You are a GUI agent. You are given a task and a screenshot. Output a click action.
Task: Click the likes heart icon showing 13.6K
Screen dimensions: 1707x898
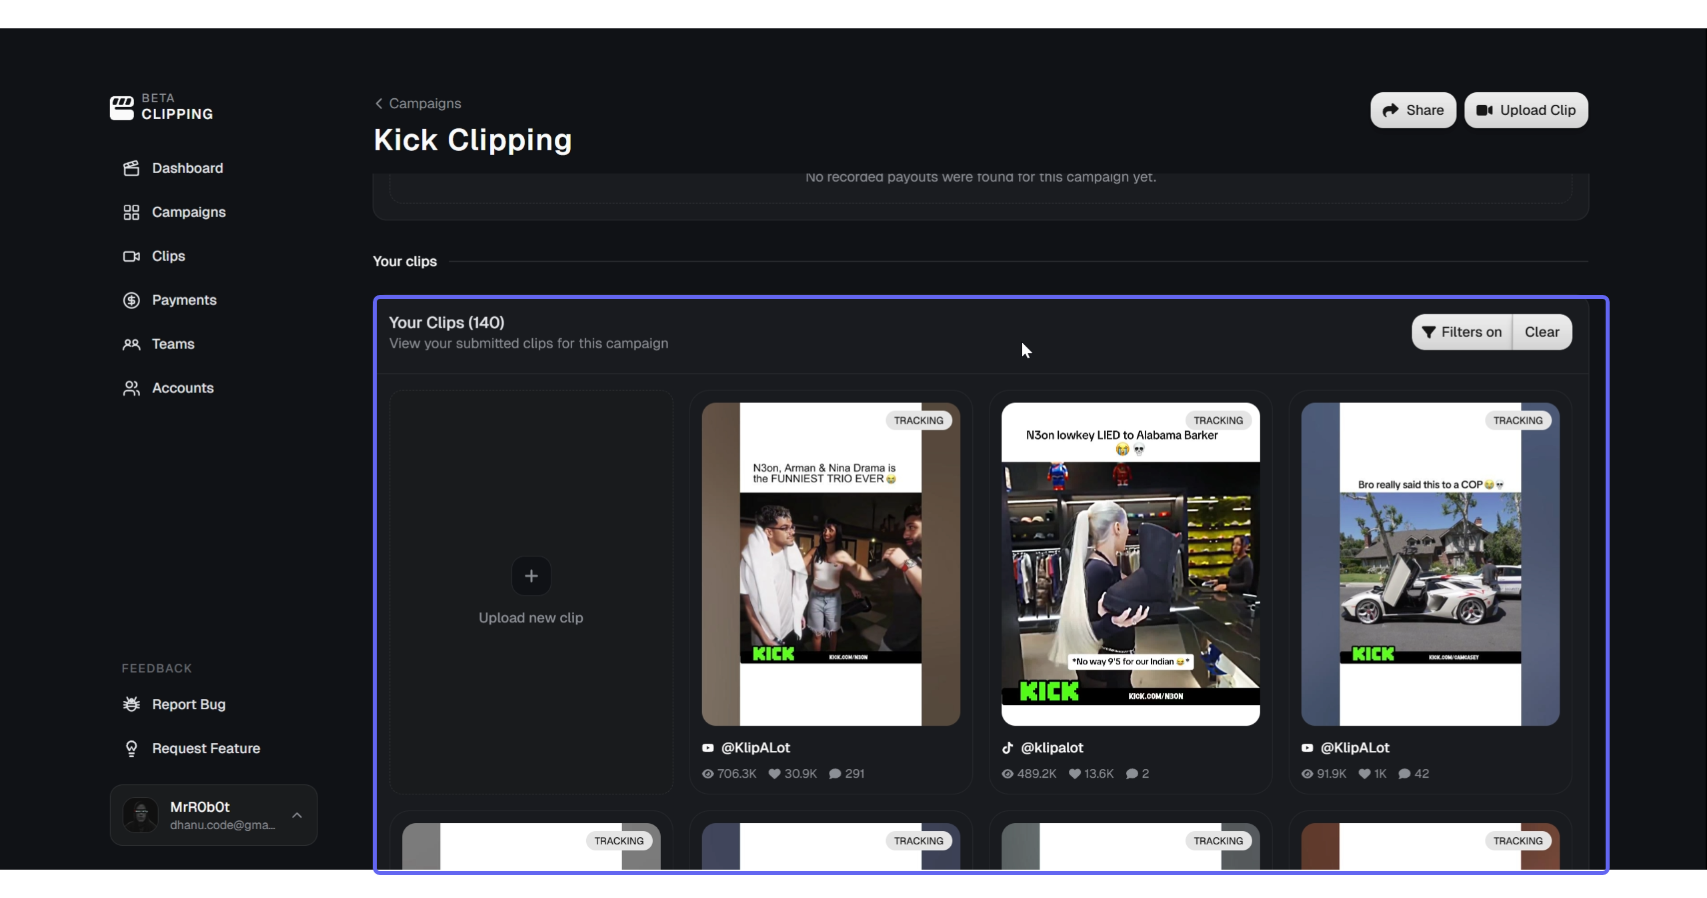(x=1075, y=774)
